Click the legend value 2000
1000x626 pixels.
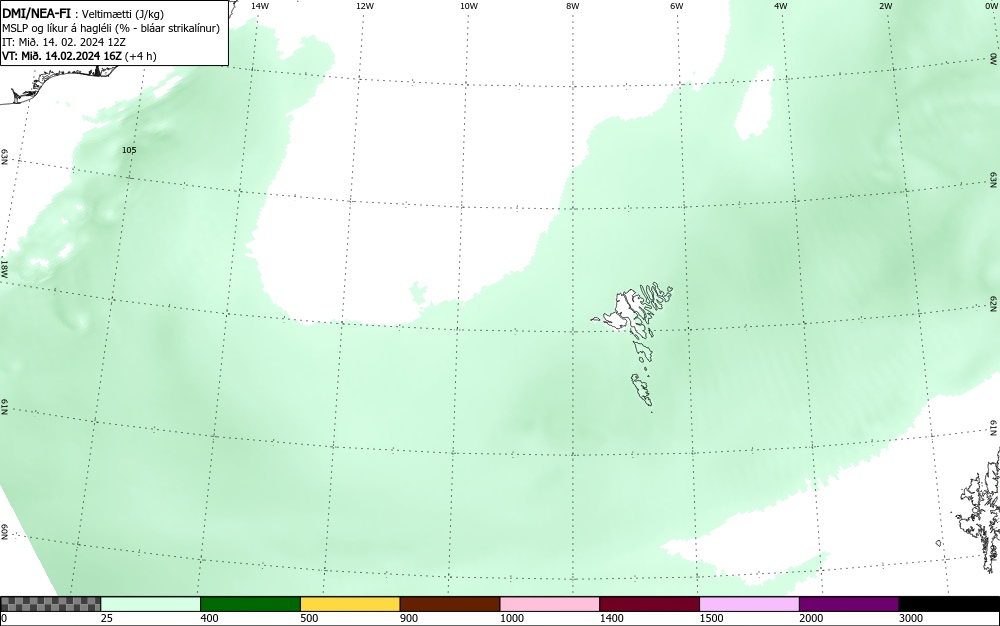pos(811,618)
